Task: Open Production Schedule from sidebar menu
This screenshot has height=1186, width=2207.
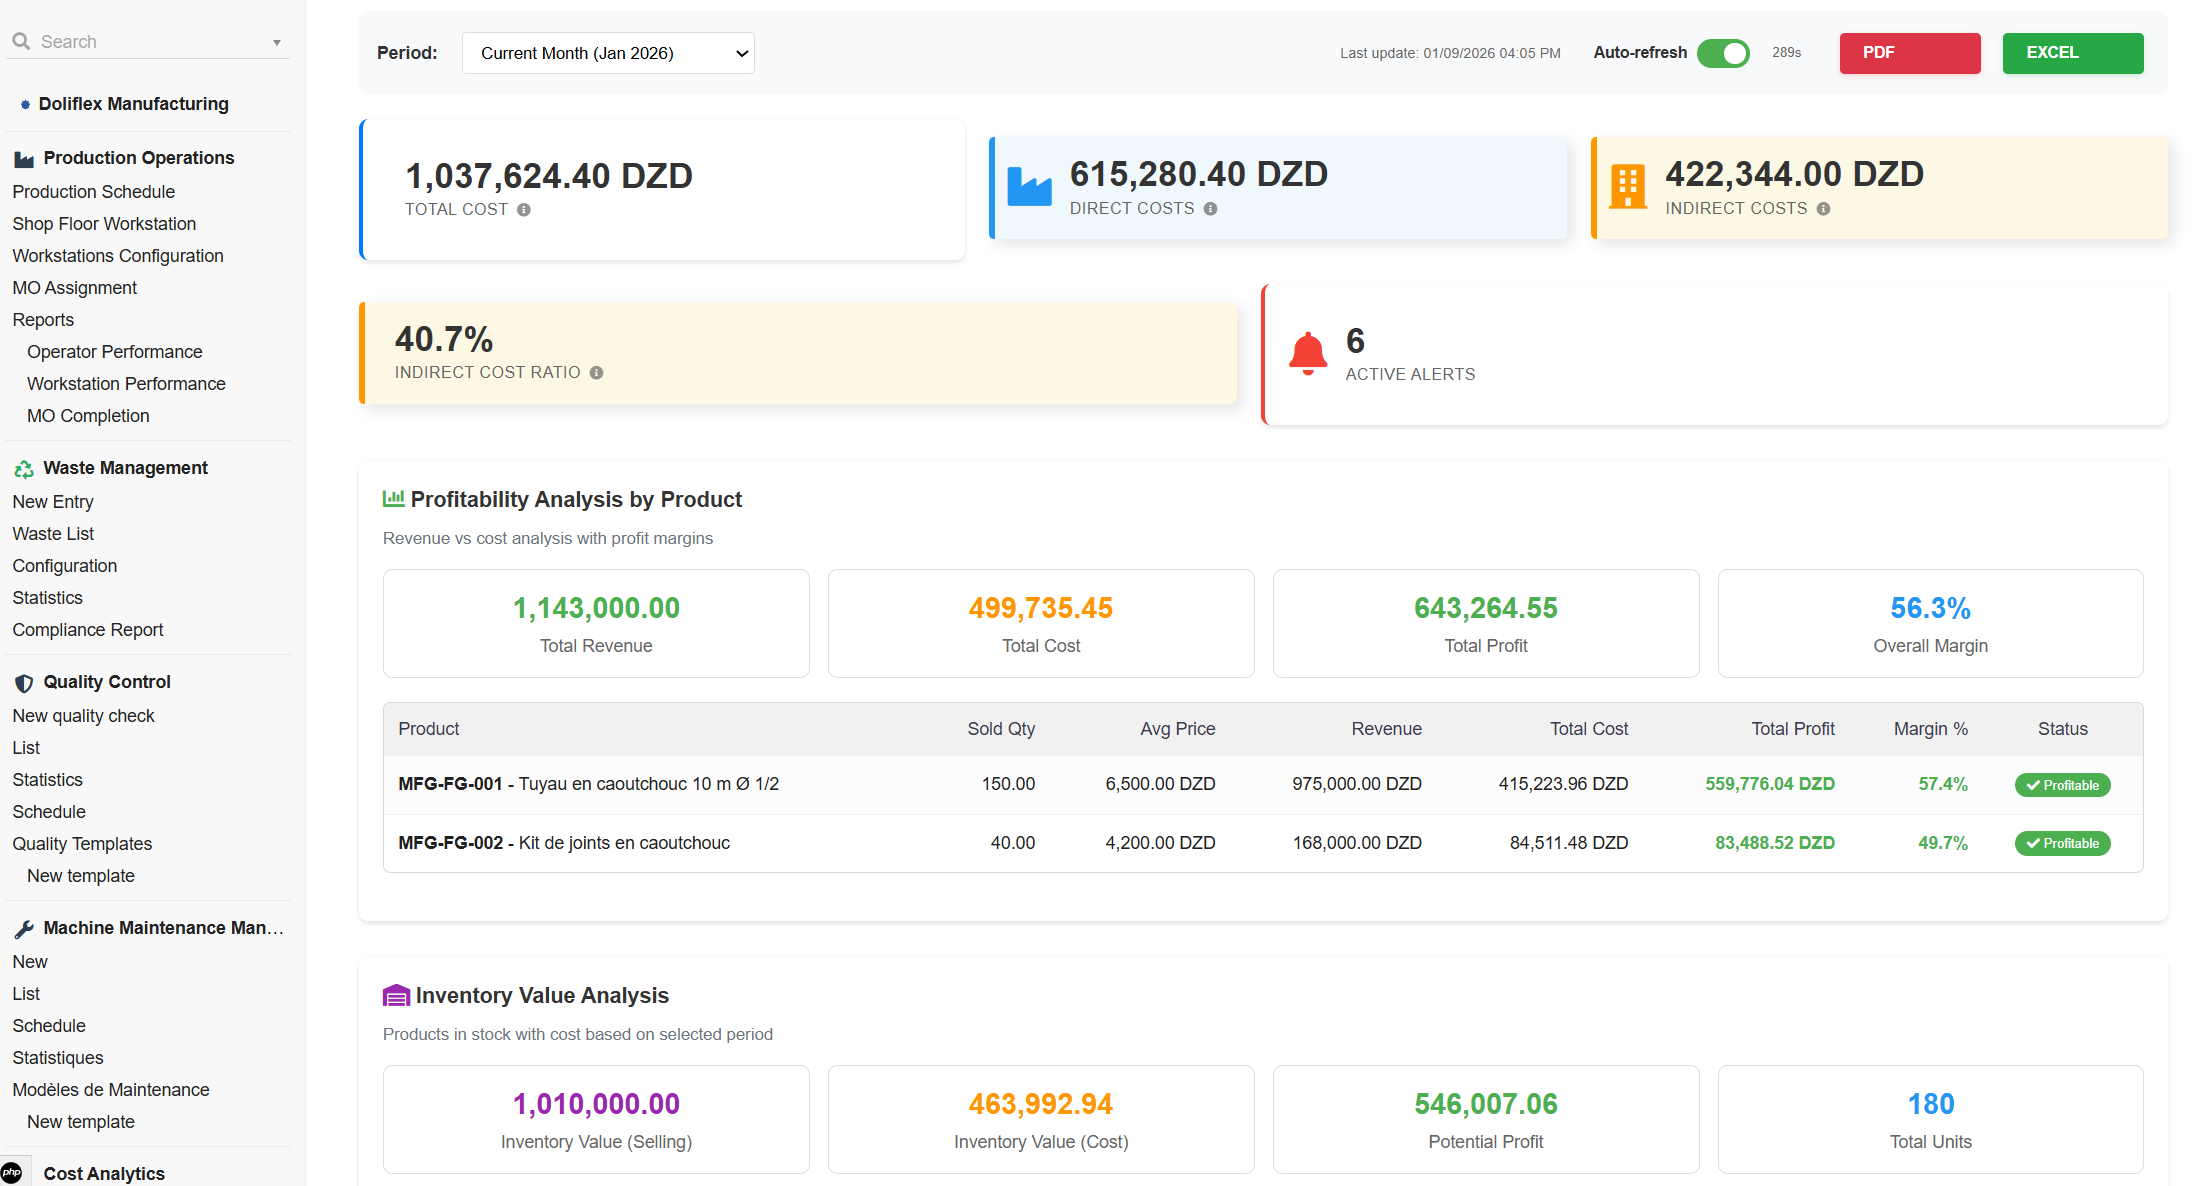Action: (93, 192)
